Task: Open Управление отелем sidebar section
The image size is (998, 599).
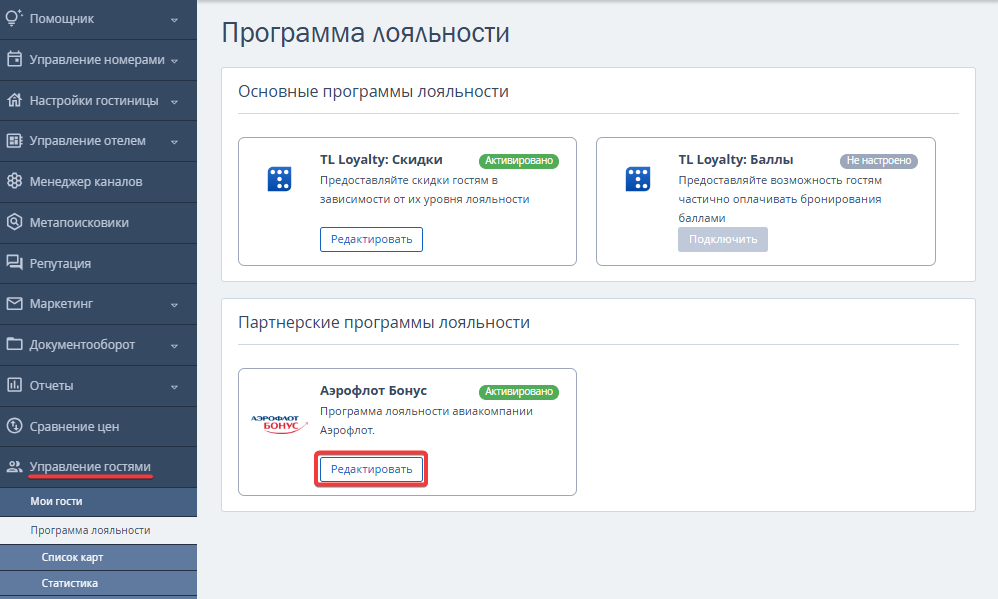Action: coord(98,141)
